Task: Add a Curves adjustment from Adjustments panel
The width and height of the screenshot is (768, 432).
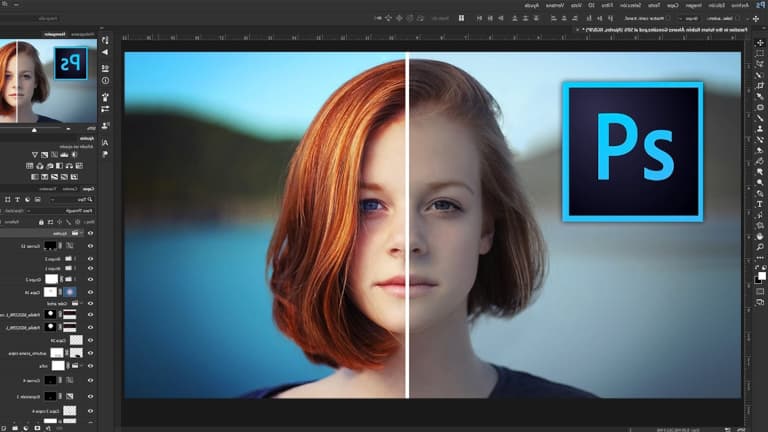Action: 54,155
